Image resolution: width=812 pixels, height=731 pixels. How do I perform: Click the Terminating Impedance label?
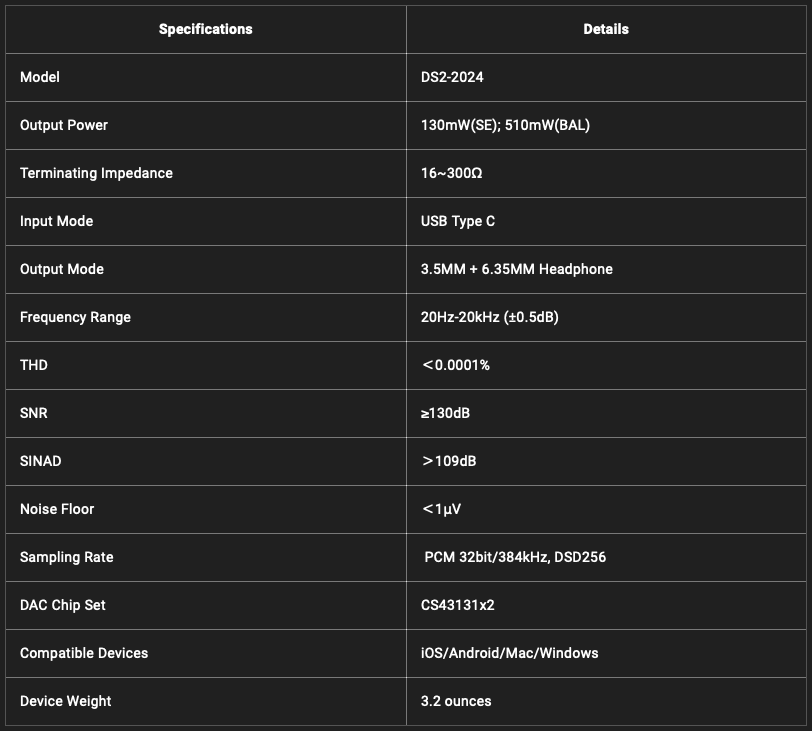click(x=96, y=173)
